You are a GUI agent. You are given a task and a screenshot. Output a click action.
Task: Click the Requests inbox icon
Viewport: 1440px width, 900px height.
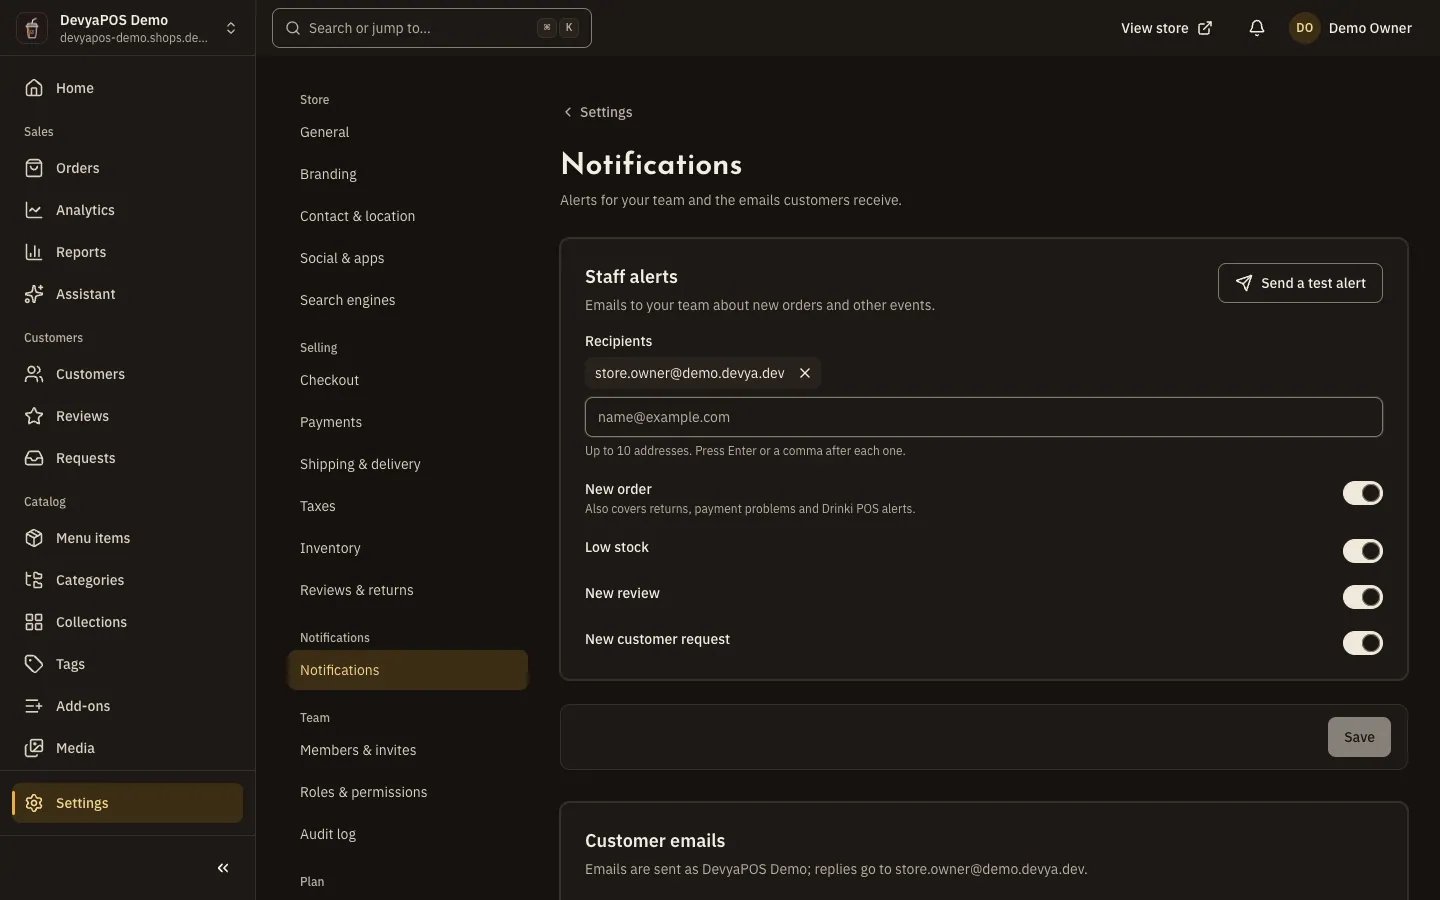(x=34, y=458)
